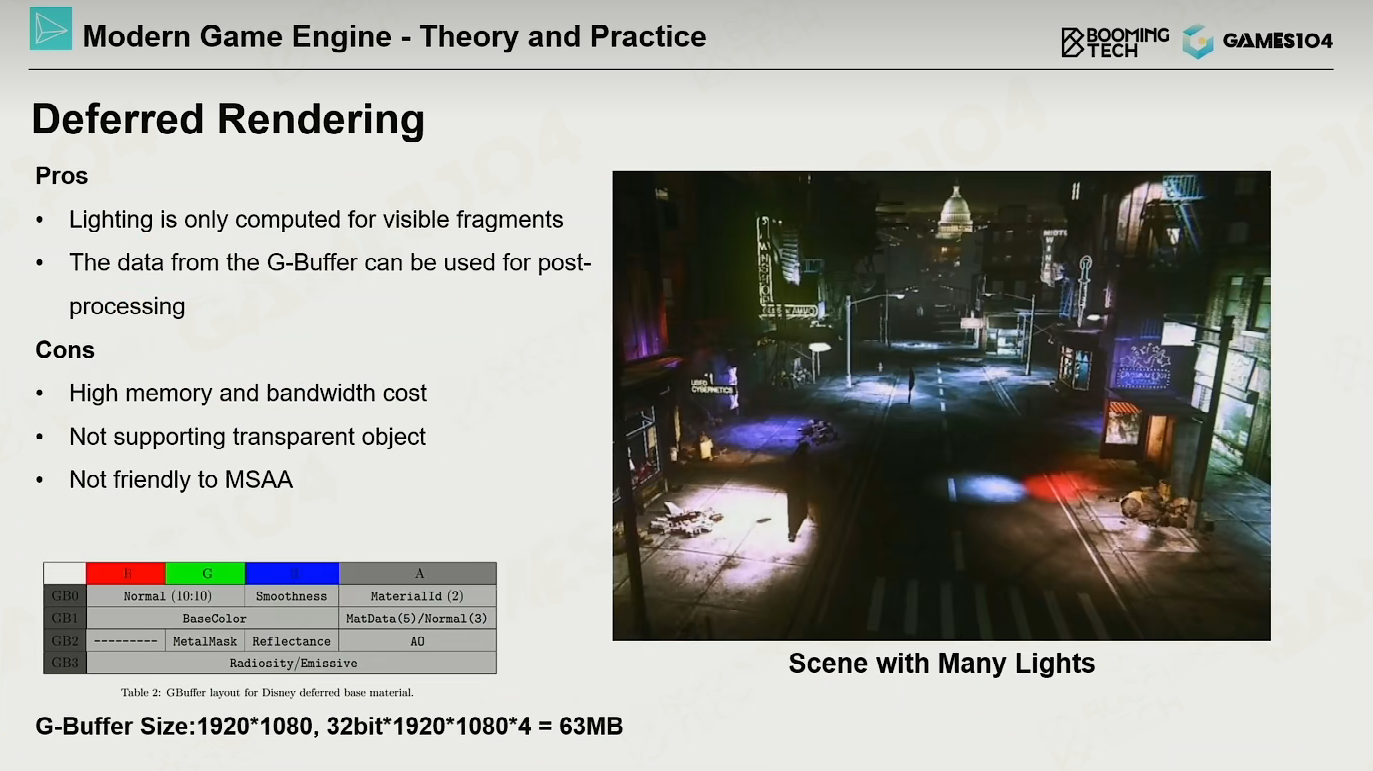Select the "Modern Game Engine - Theory and Practice" header
Screen dimensions: 1373x771
pyautogui.click(x=394, y=37)
